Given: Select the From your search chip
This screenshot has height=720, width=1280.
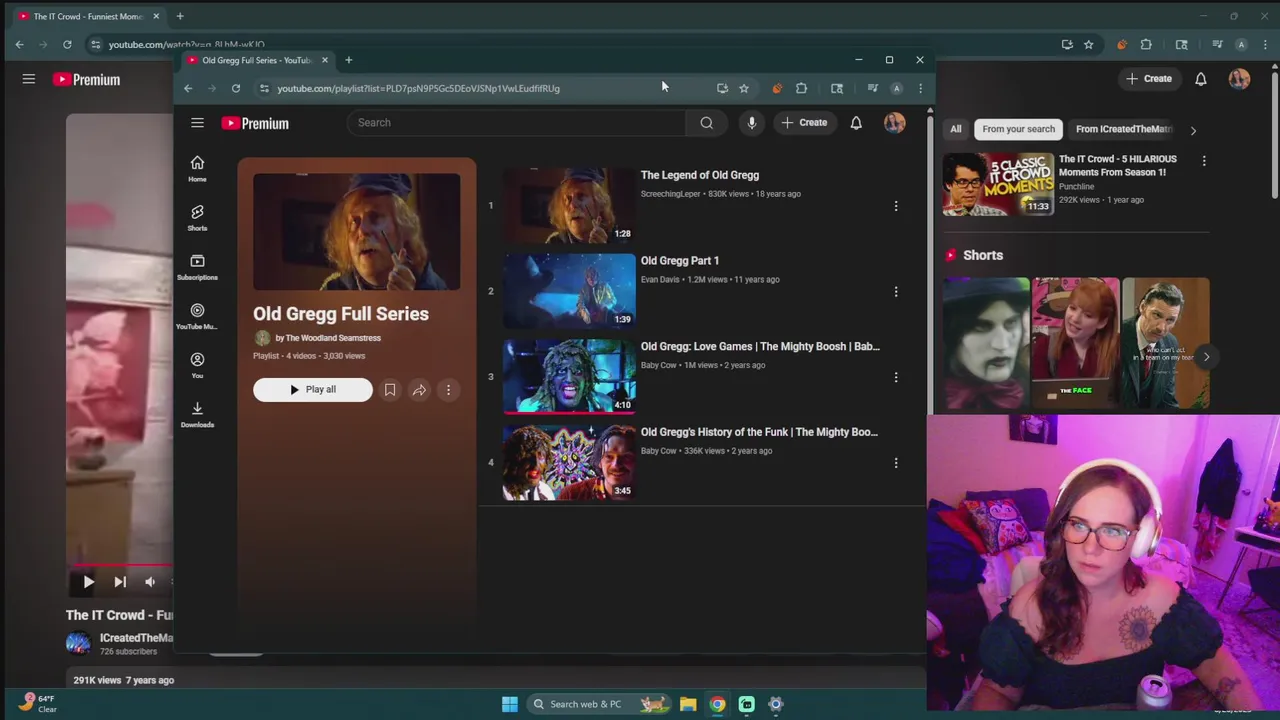Looking at the screenshot, I should pyautogui.click(x=1018, y=129).
